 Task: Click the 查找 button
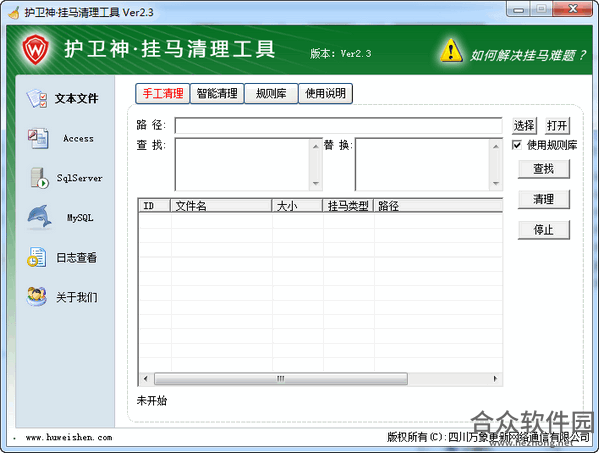(x=544, y=169)
